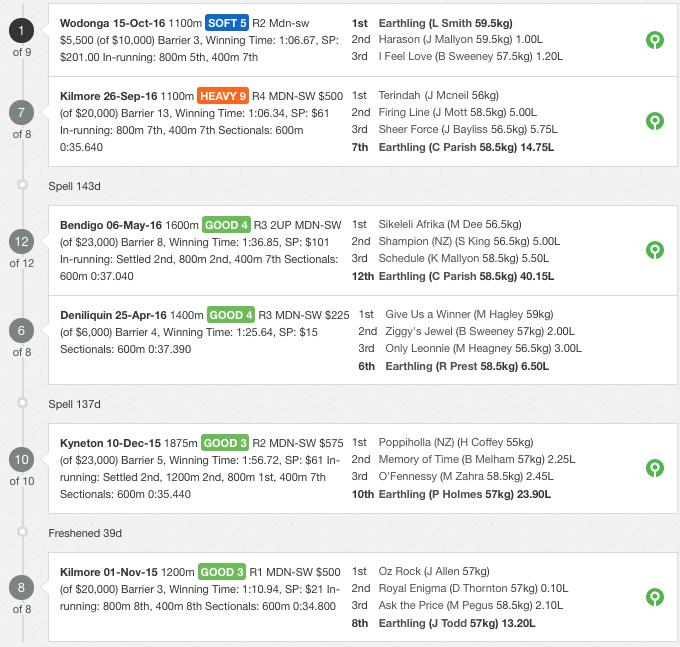Click green map pin for Kilmore 01-Nov-15 race
Image resolution: width=680 pixels, height=647 pixels.
(x=655, y=597)
